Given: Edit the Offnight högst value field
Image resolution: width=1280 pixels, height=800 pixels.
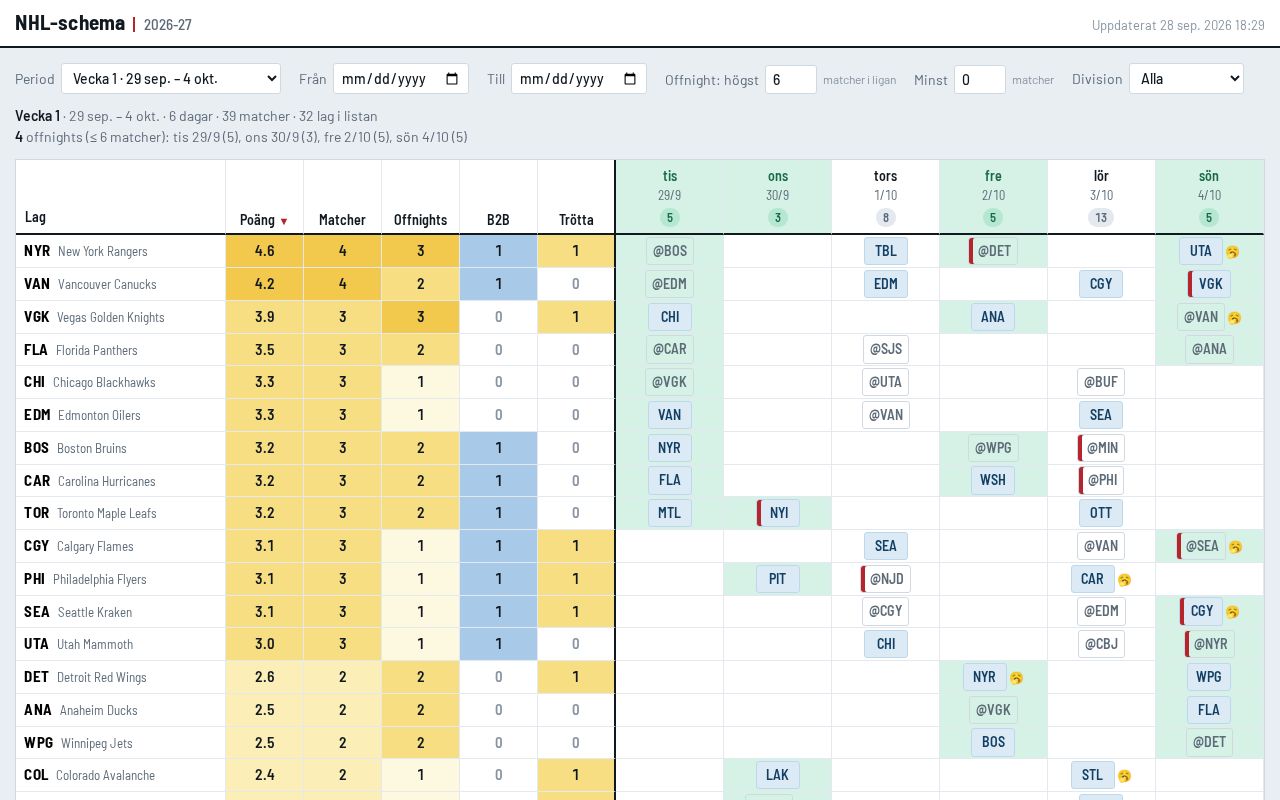Looking at the screenshot, I should coord(791,80).
